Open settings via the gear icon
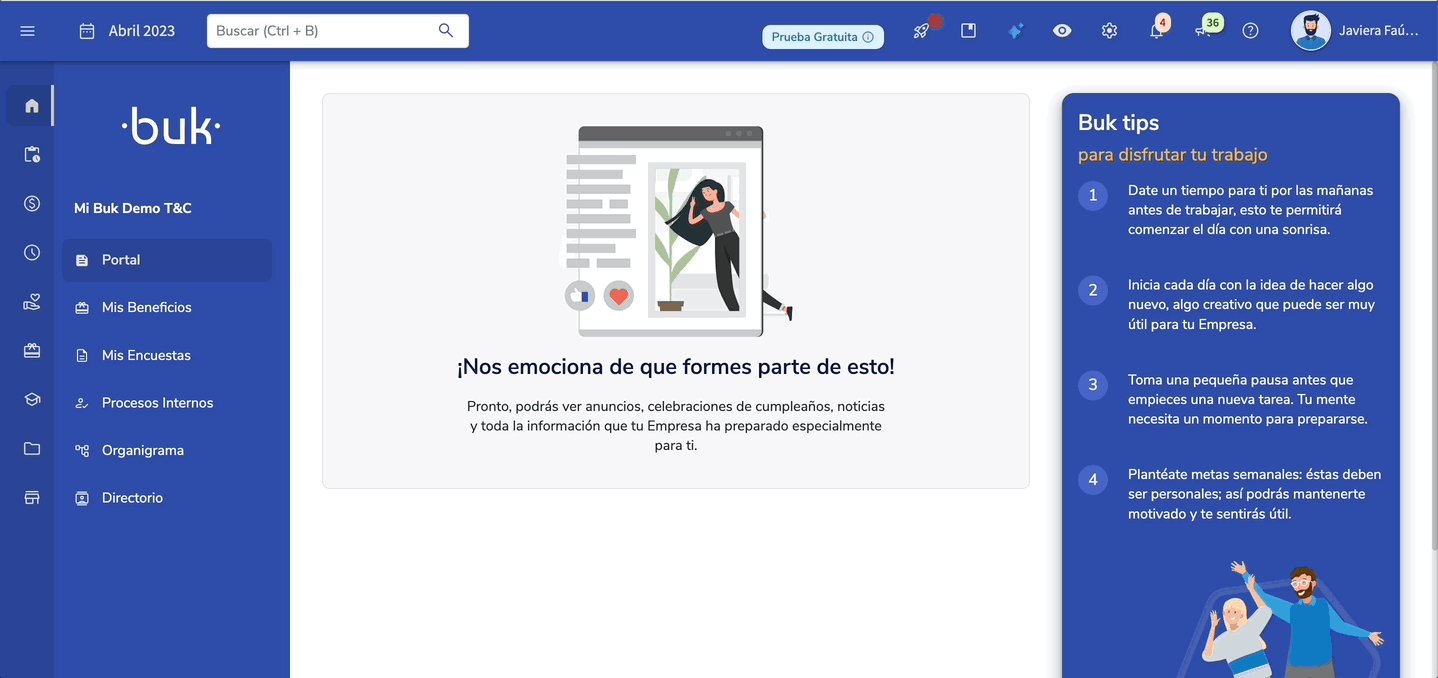The width and height of the screenshot is (1438, 678). point(1108,30)
